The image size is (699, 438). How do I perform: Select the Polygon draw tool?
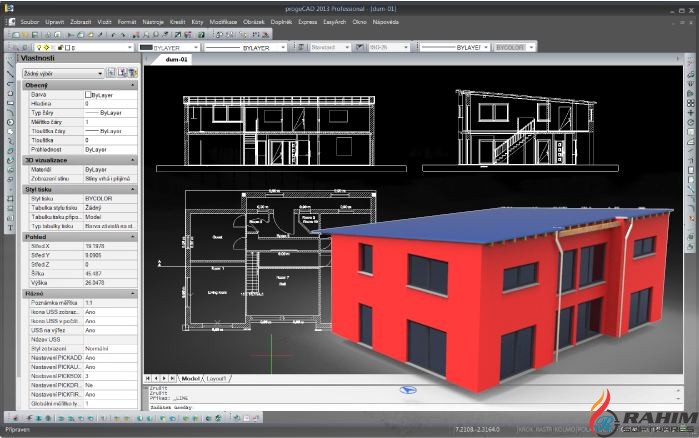point(10,94)
